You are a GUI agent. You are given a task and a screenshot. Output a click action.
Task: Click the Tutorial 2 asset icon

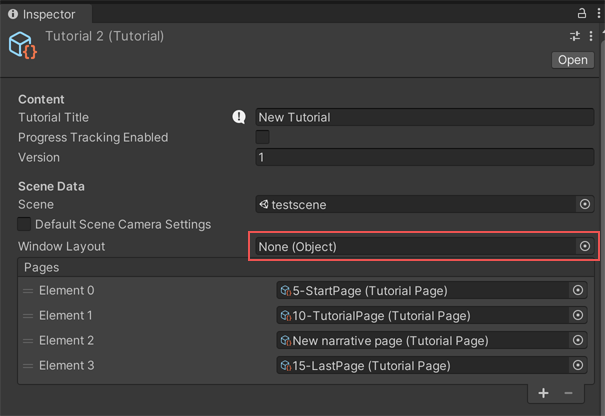click(x=22, y=45)
